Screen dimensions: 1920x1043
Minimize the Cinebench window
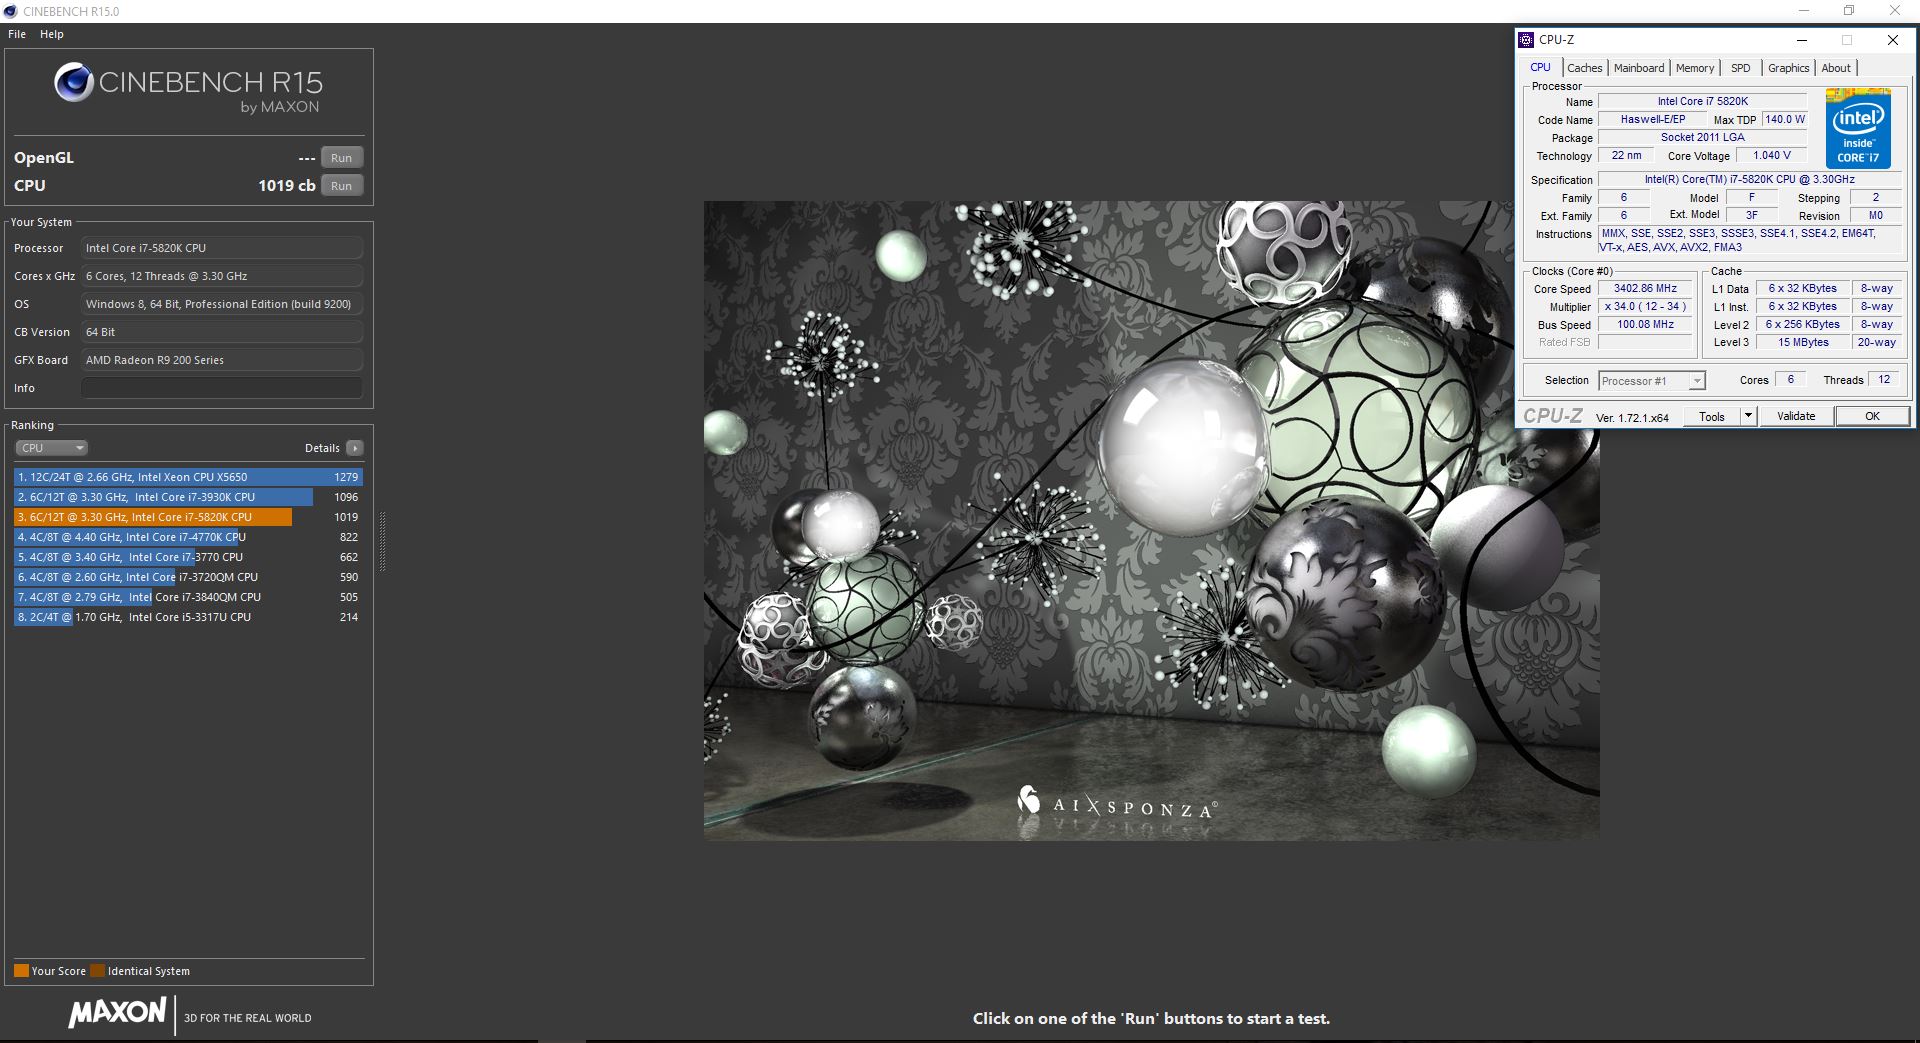tap(1804, 11)
